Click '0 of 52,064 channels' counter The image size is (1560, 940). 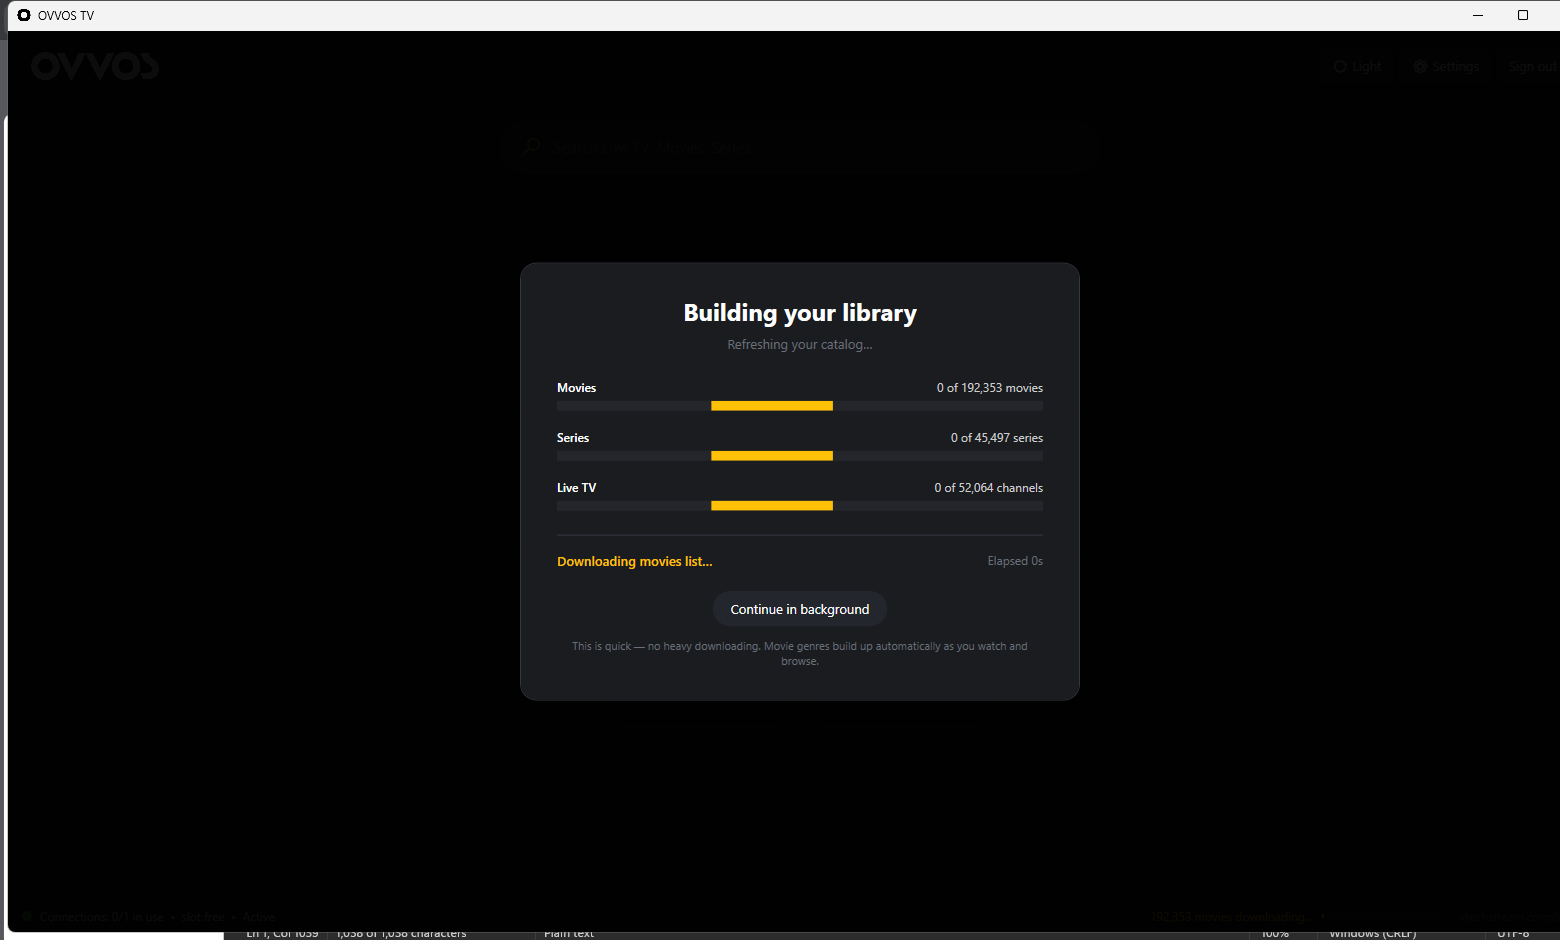click(989, 488)
